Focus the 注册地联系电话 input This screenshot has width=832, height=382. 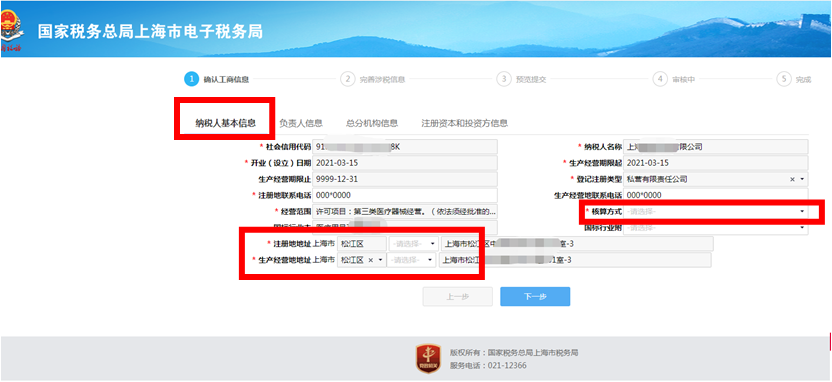(405, 195)
